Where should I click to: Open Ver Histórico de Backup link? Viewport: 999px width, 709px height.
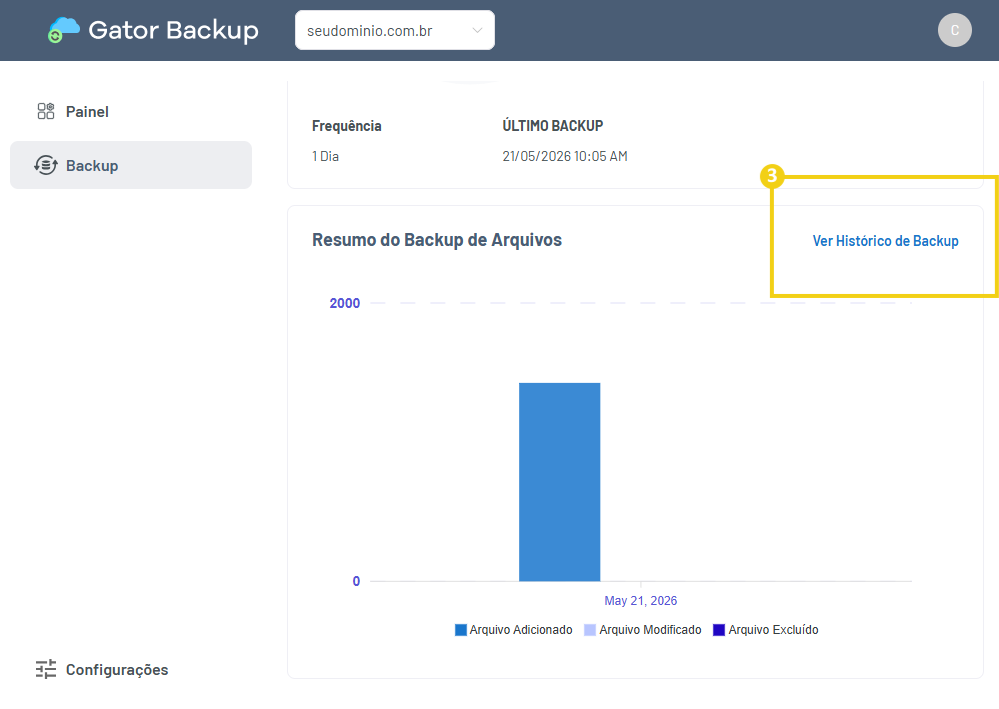click(885, 241)
